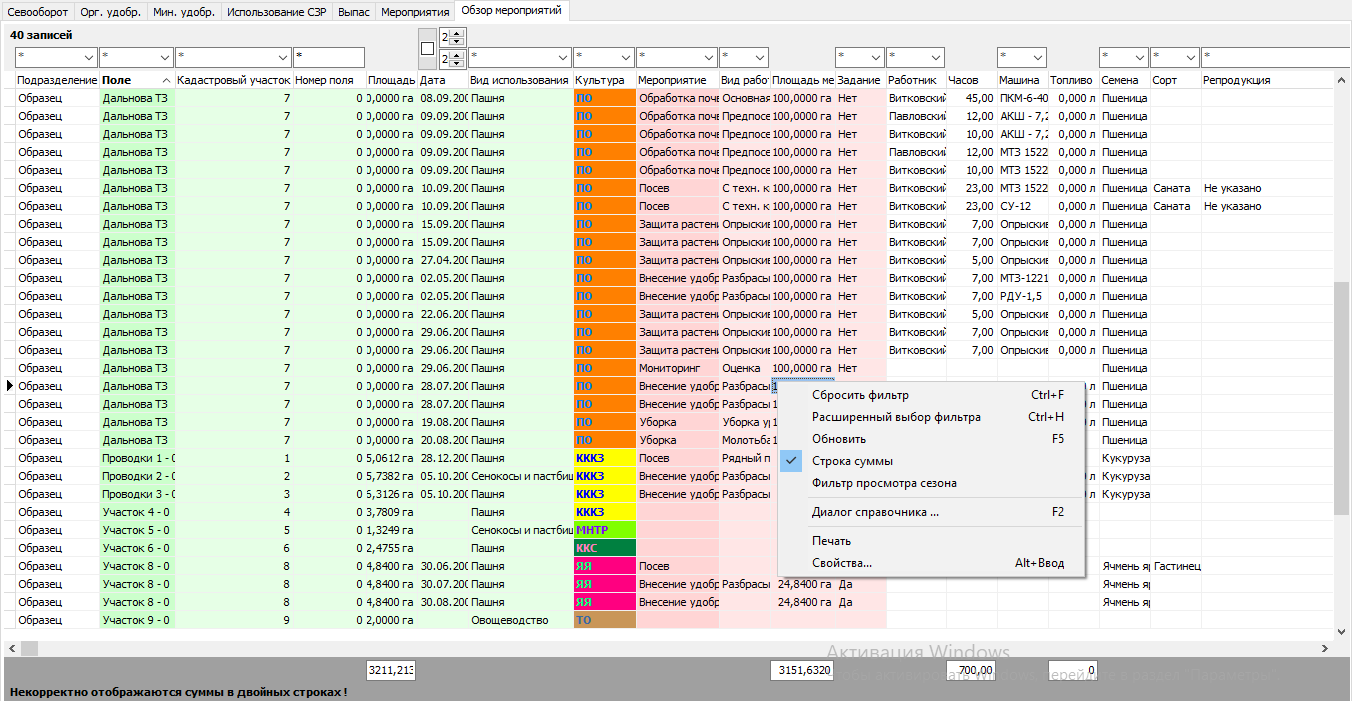Open Фильтр просмотра сезона from the menu

click(x=931, y=483)
